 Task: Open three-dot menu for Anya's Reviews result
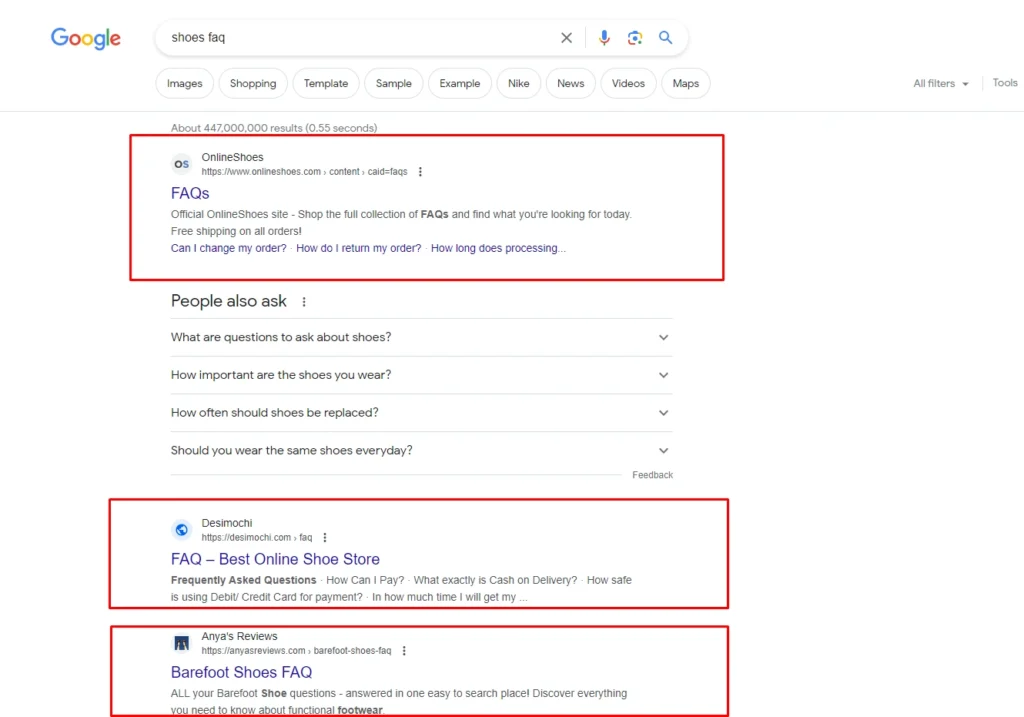pos(404,650)
